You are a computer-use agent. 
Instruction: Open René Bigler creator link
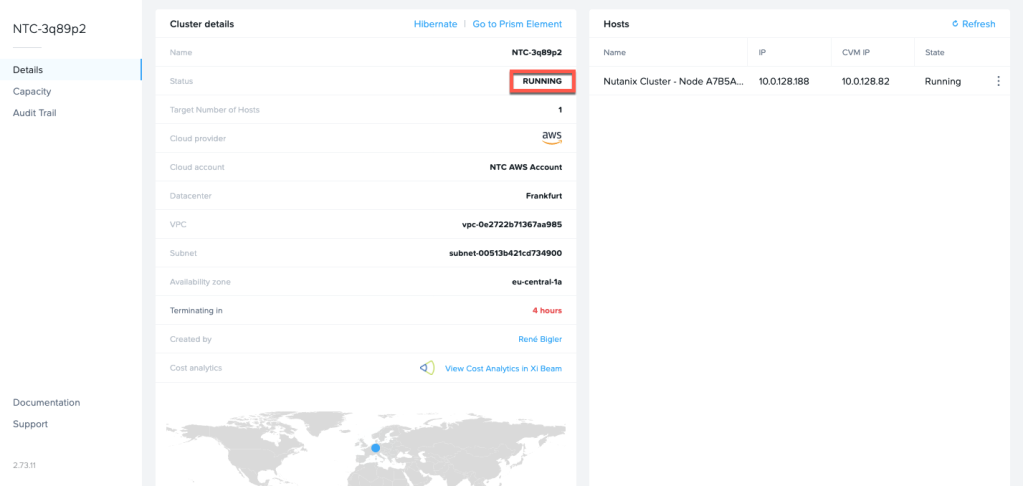[540, 339]
